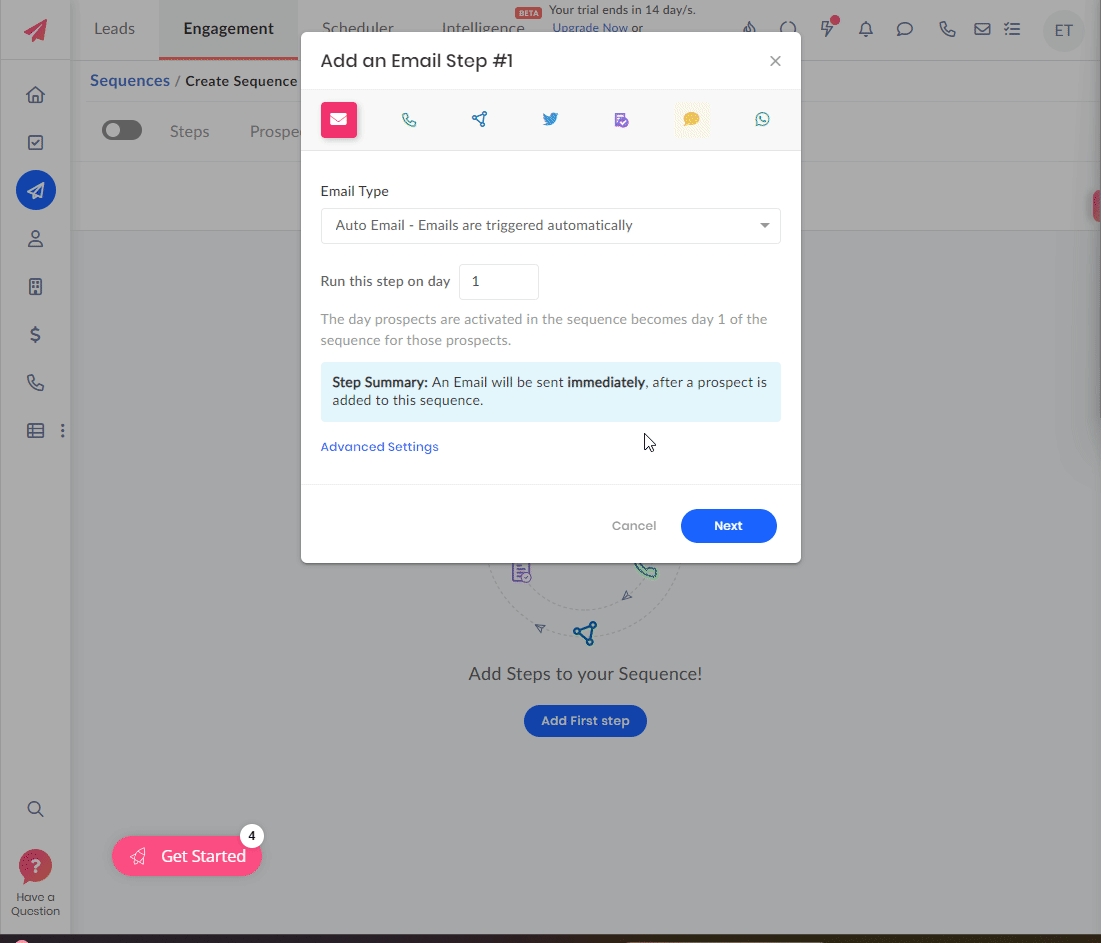Close the Add an Email Step dialog
Screen dimensions: 1101x943
point(775,61)
